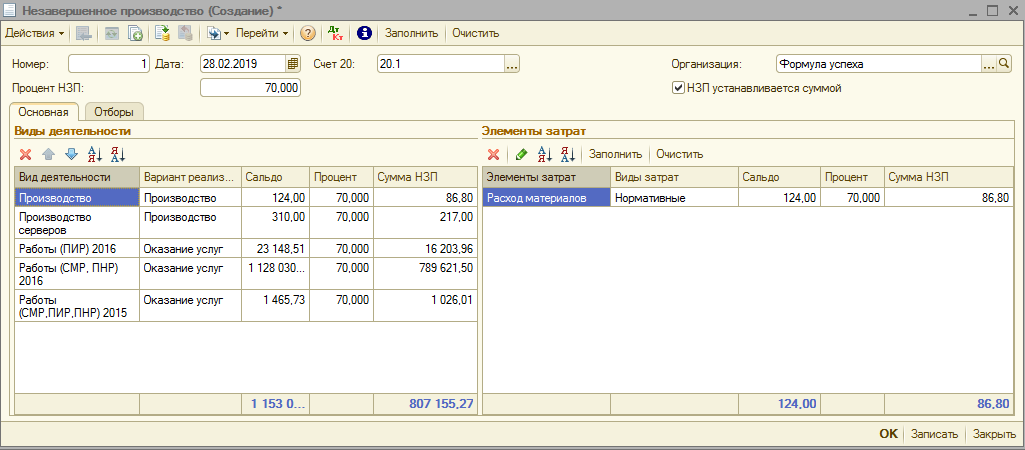Move row down in Виды деятельности
The width and height of the screenshot is (1025, 450).
click(70, 154)
